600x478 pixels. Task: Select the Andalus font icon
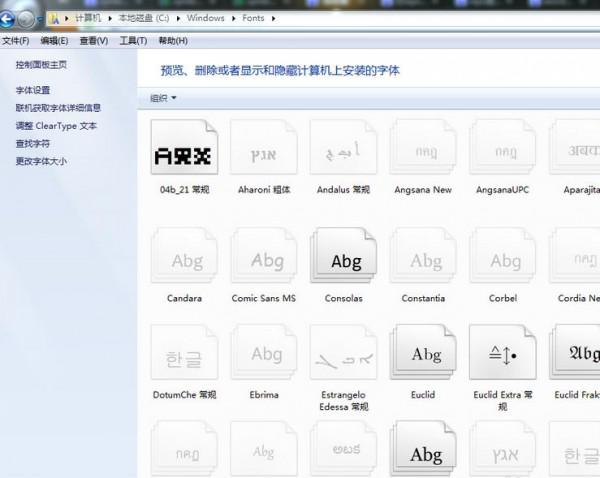coord(344,153)
